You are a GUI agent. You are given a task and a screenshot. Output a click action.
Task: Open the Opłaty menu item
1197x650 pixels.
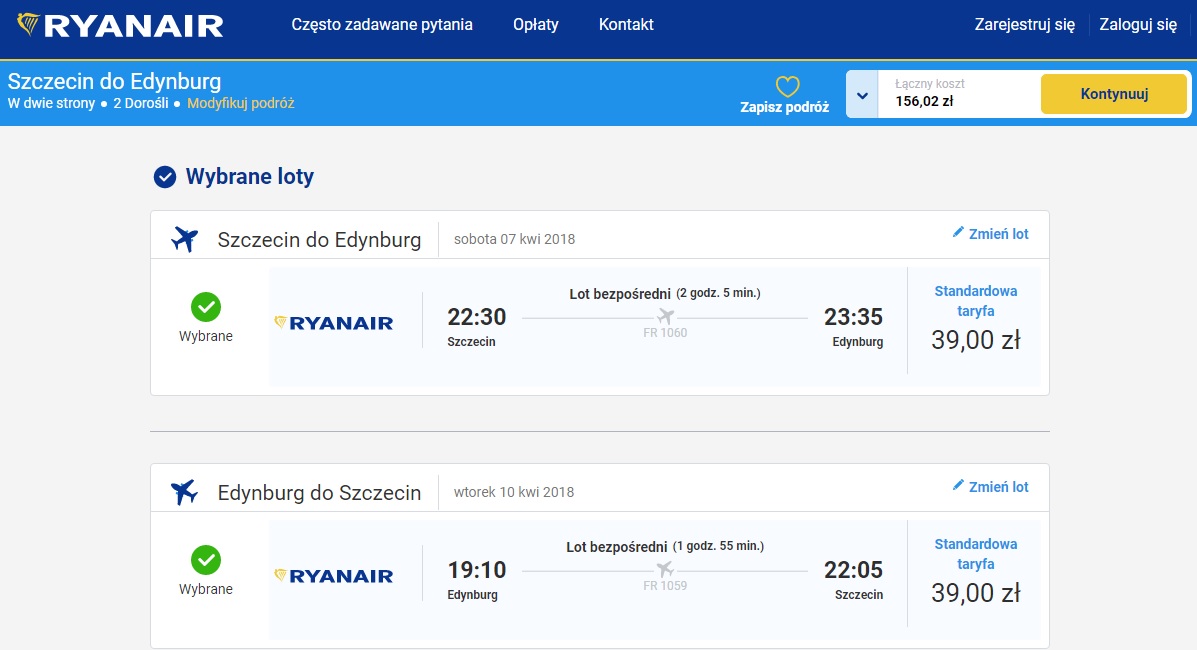tap(536, 24)
